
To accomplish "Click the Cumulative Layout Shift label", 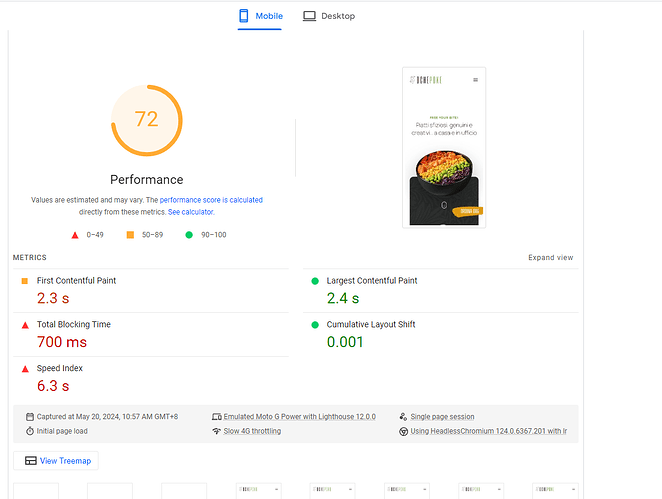I will (x=371, y=324).
